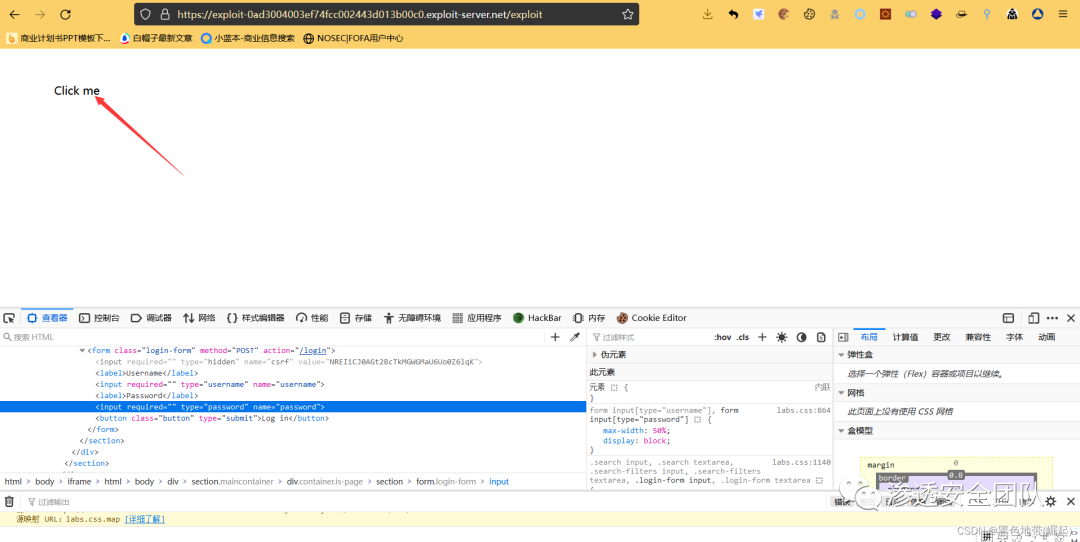The width and height of the screenshot is (1080, 542).
Task: Toggle light color scheme simulation sun icon
Action: (x=782, y=337)
